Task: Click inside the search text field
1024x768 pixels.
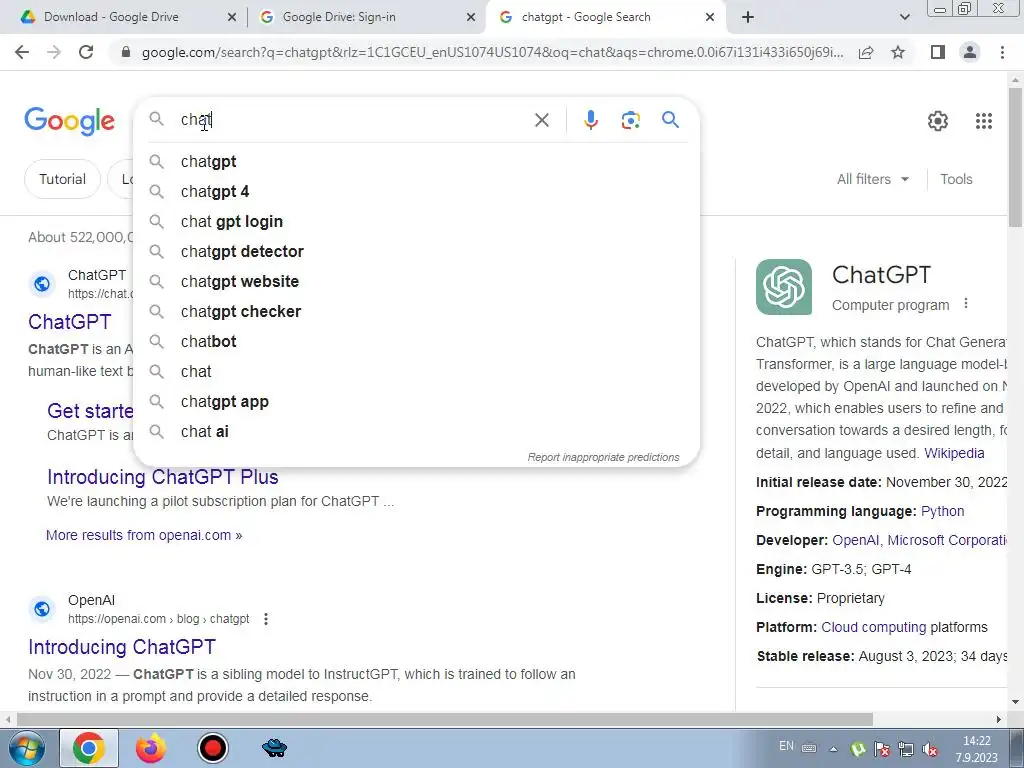Action: [353, 120]
